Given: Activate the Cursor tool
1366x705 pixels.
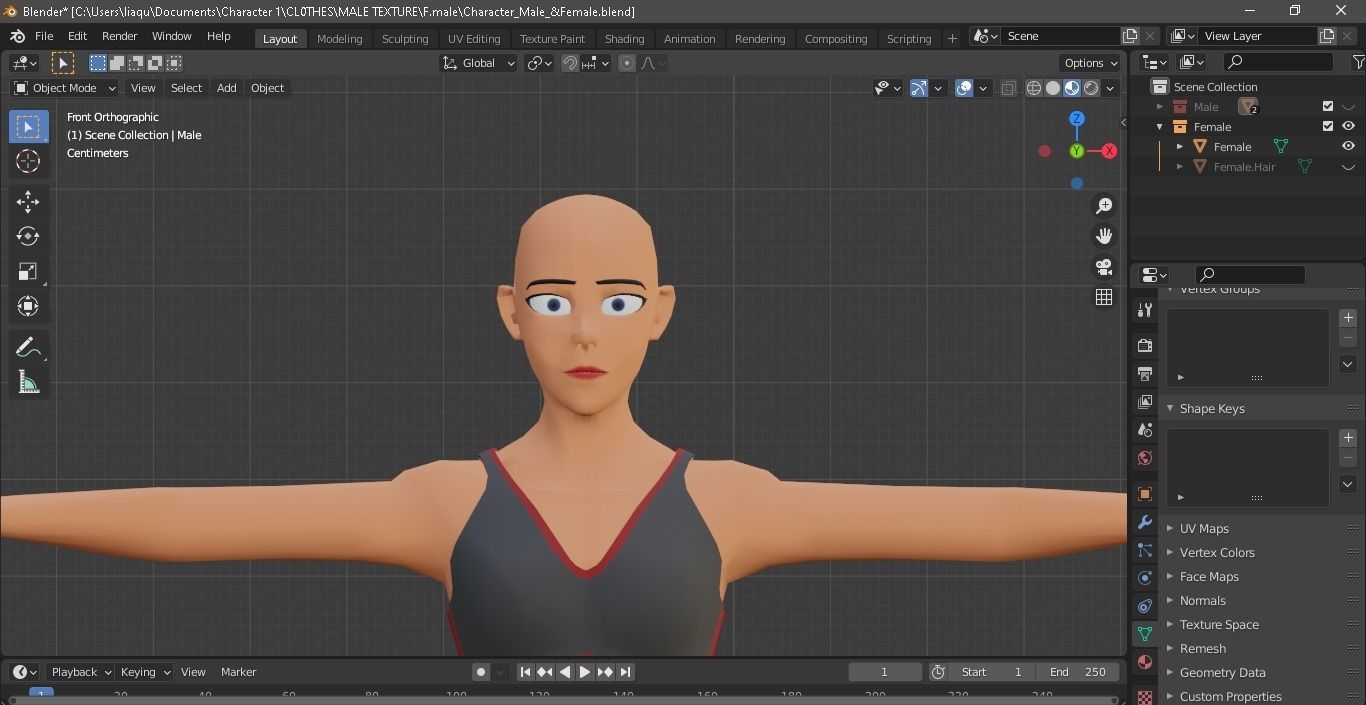Looking at the screenshot, I should [x=28, y=161].
